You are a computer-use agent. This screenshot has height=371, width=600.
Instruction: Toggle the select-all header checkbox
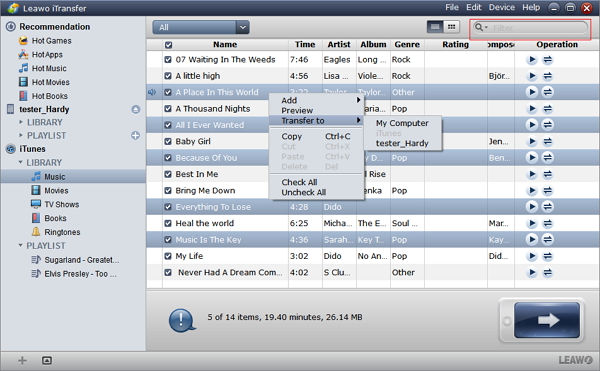tap(168, 45)
